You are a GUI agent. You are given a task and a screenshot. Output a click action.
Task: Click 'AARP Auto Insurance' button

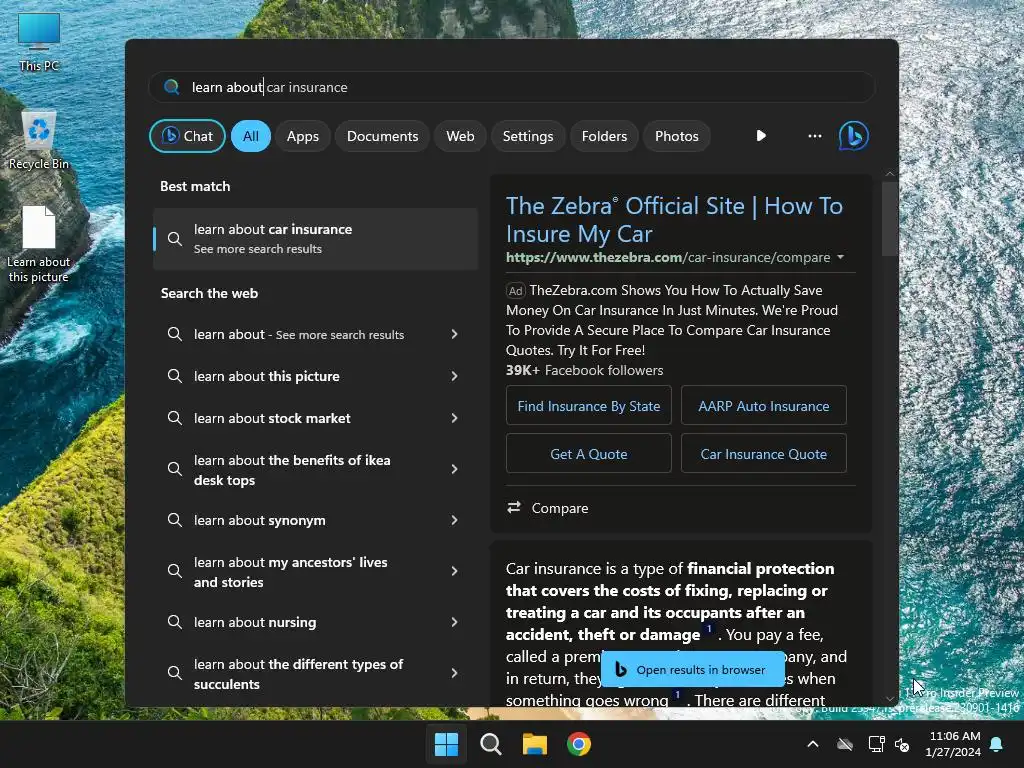point(763,406)
